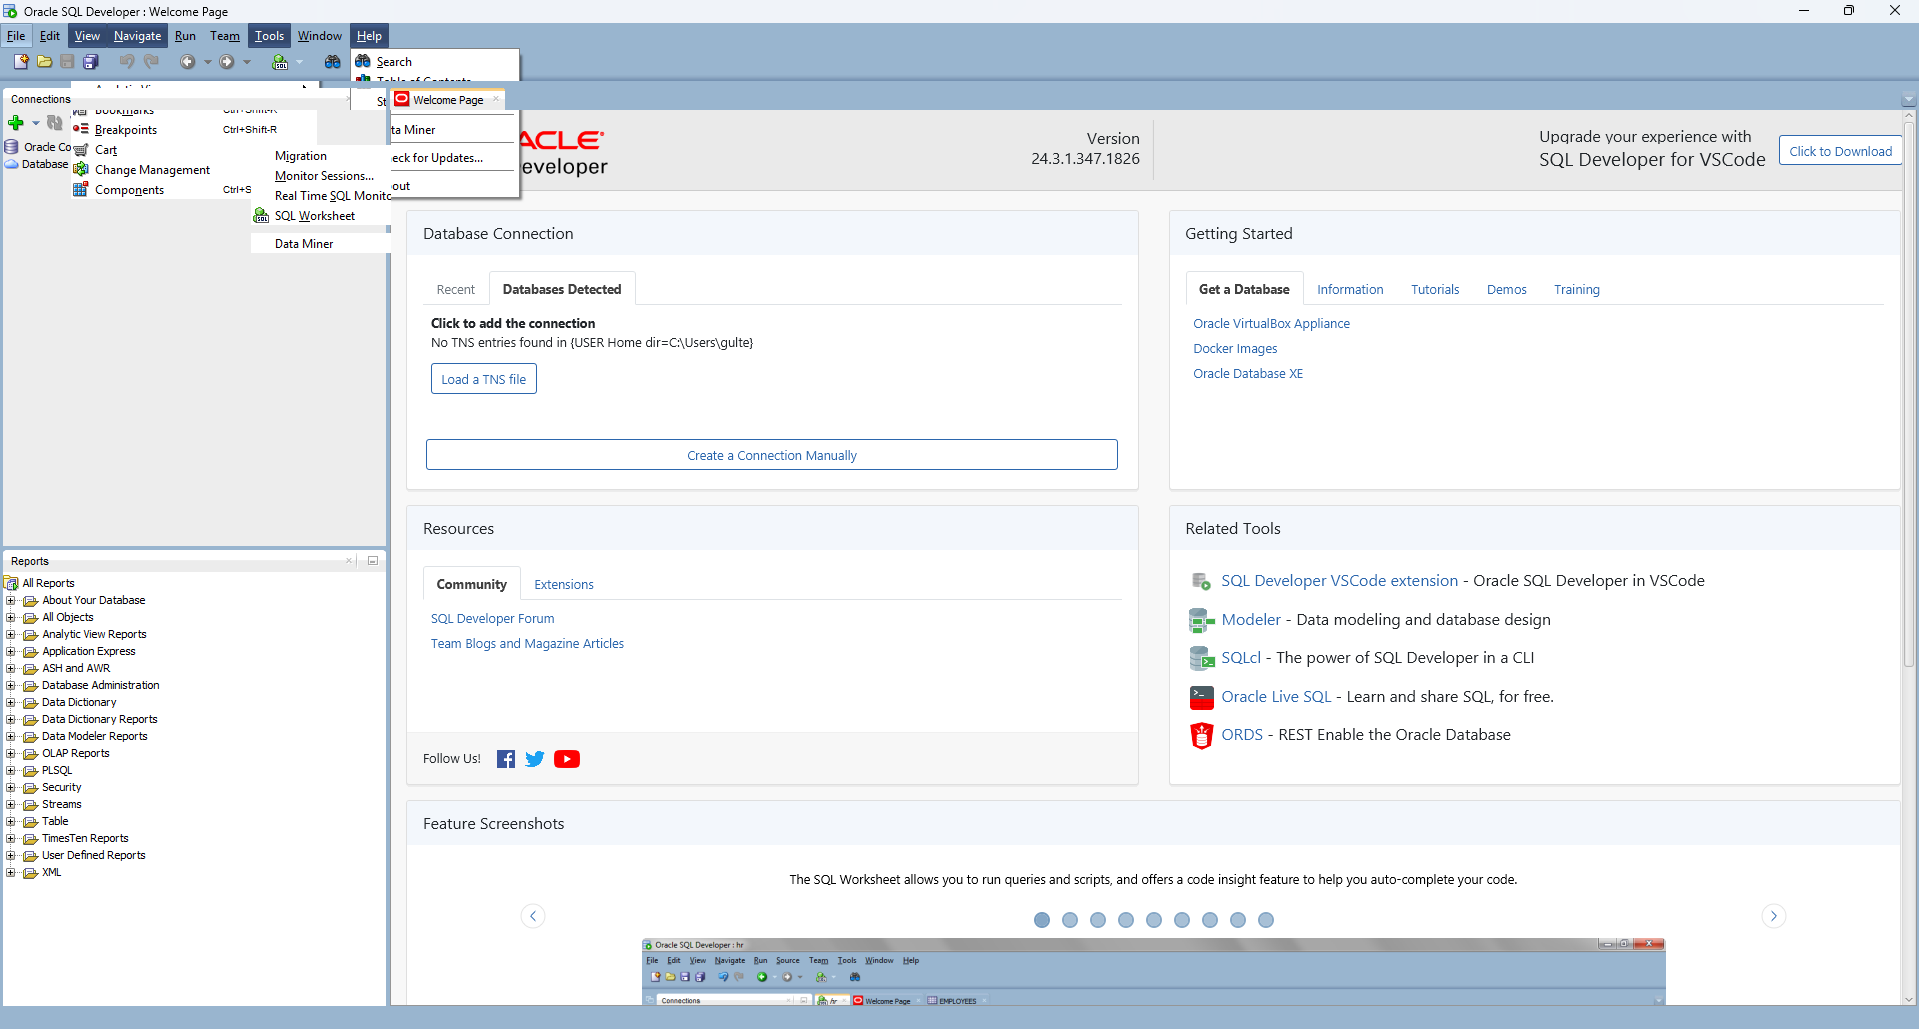Expand the About Your Database reports node
Image resolution: width=1919 pixels, height=1029 pixels.
[11, 601]
